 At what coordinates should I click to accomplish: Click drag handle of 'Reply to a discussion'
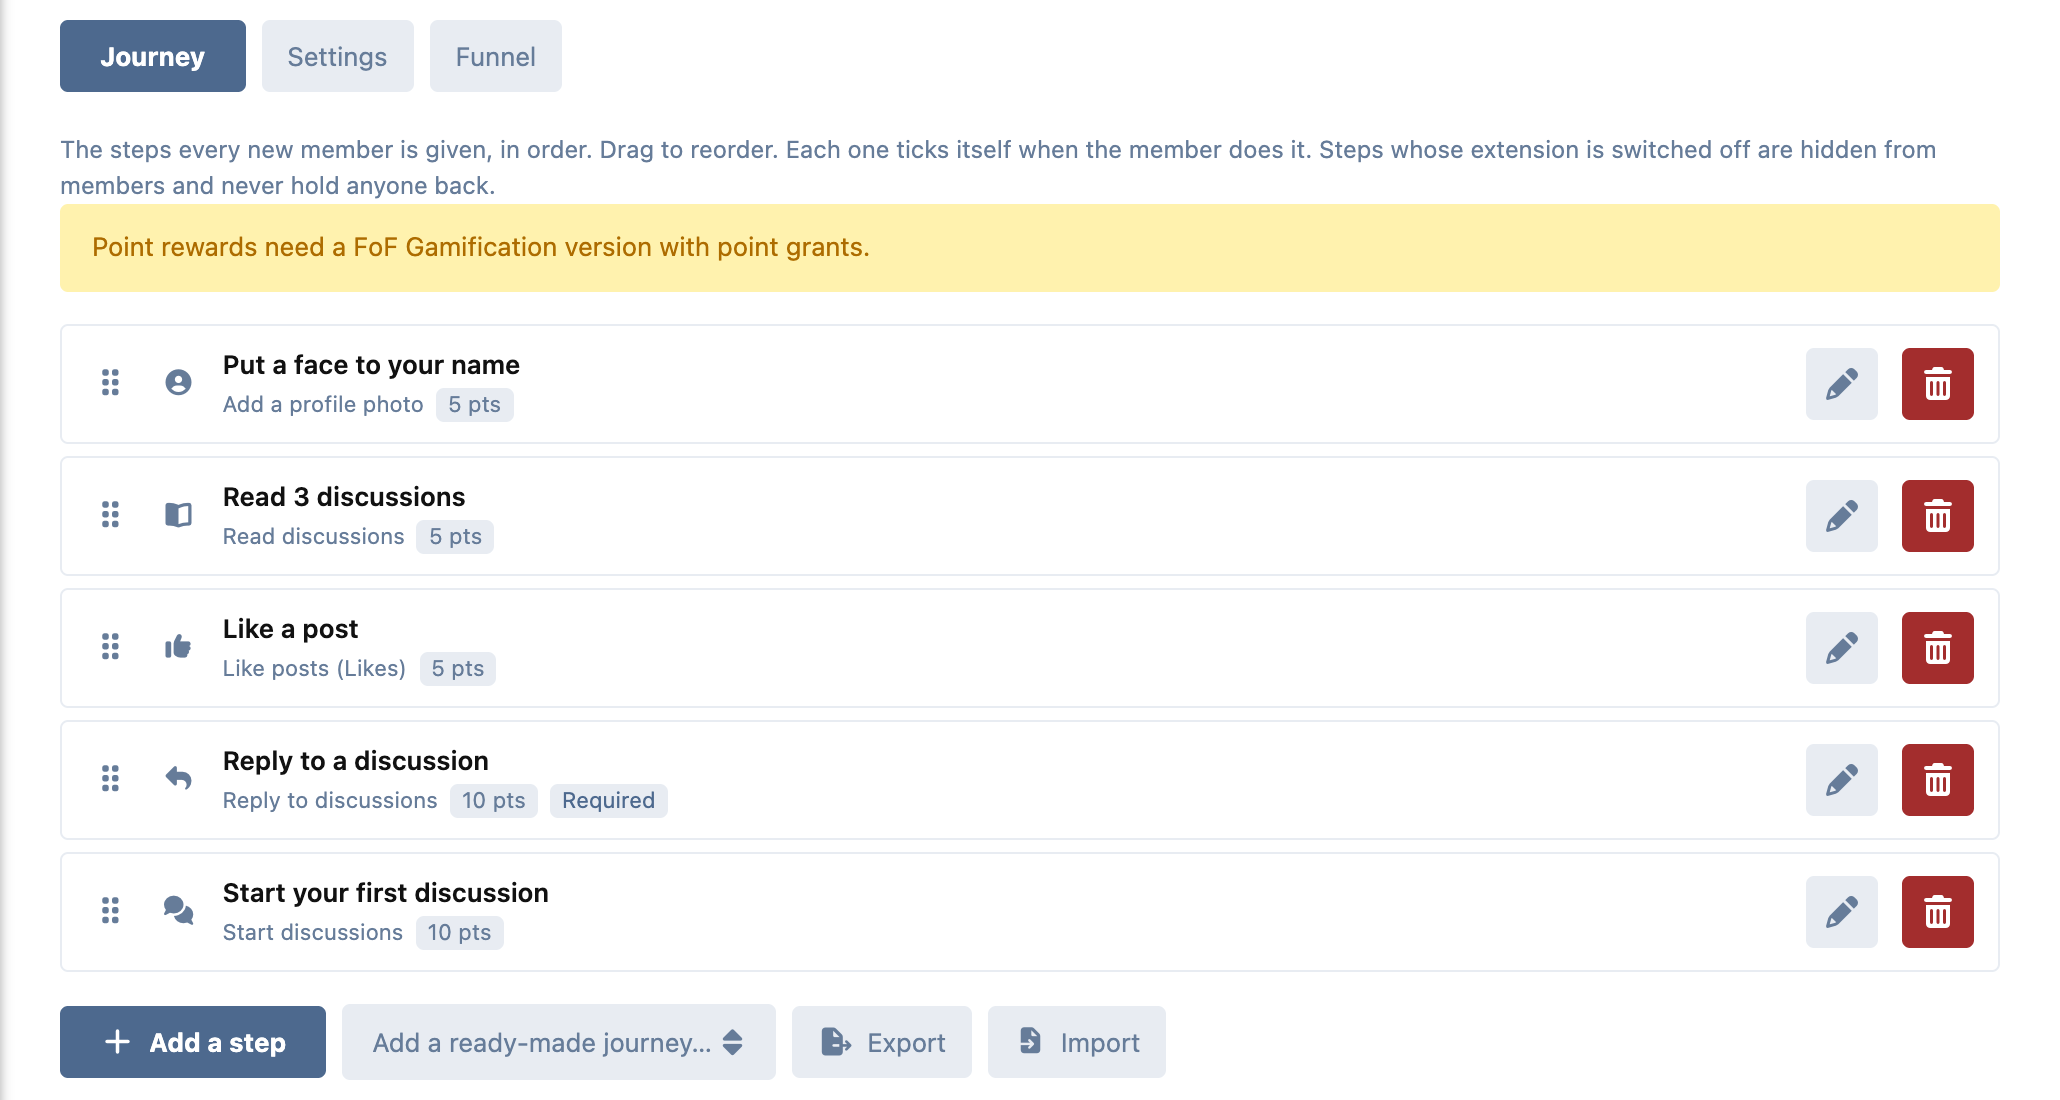pyautogui.click(x=110, y=779)
